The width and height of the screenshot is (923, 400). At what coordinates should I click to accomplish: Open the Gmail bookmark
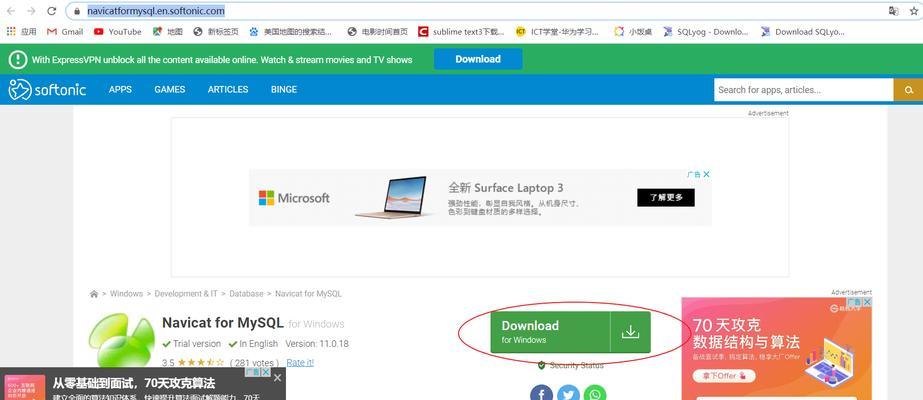click(x=65, y=32)
